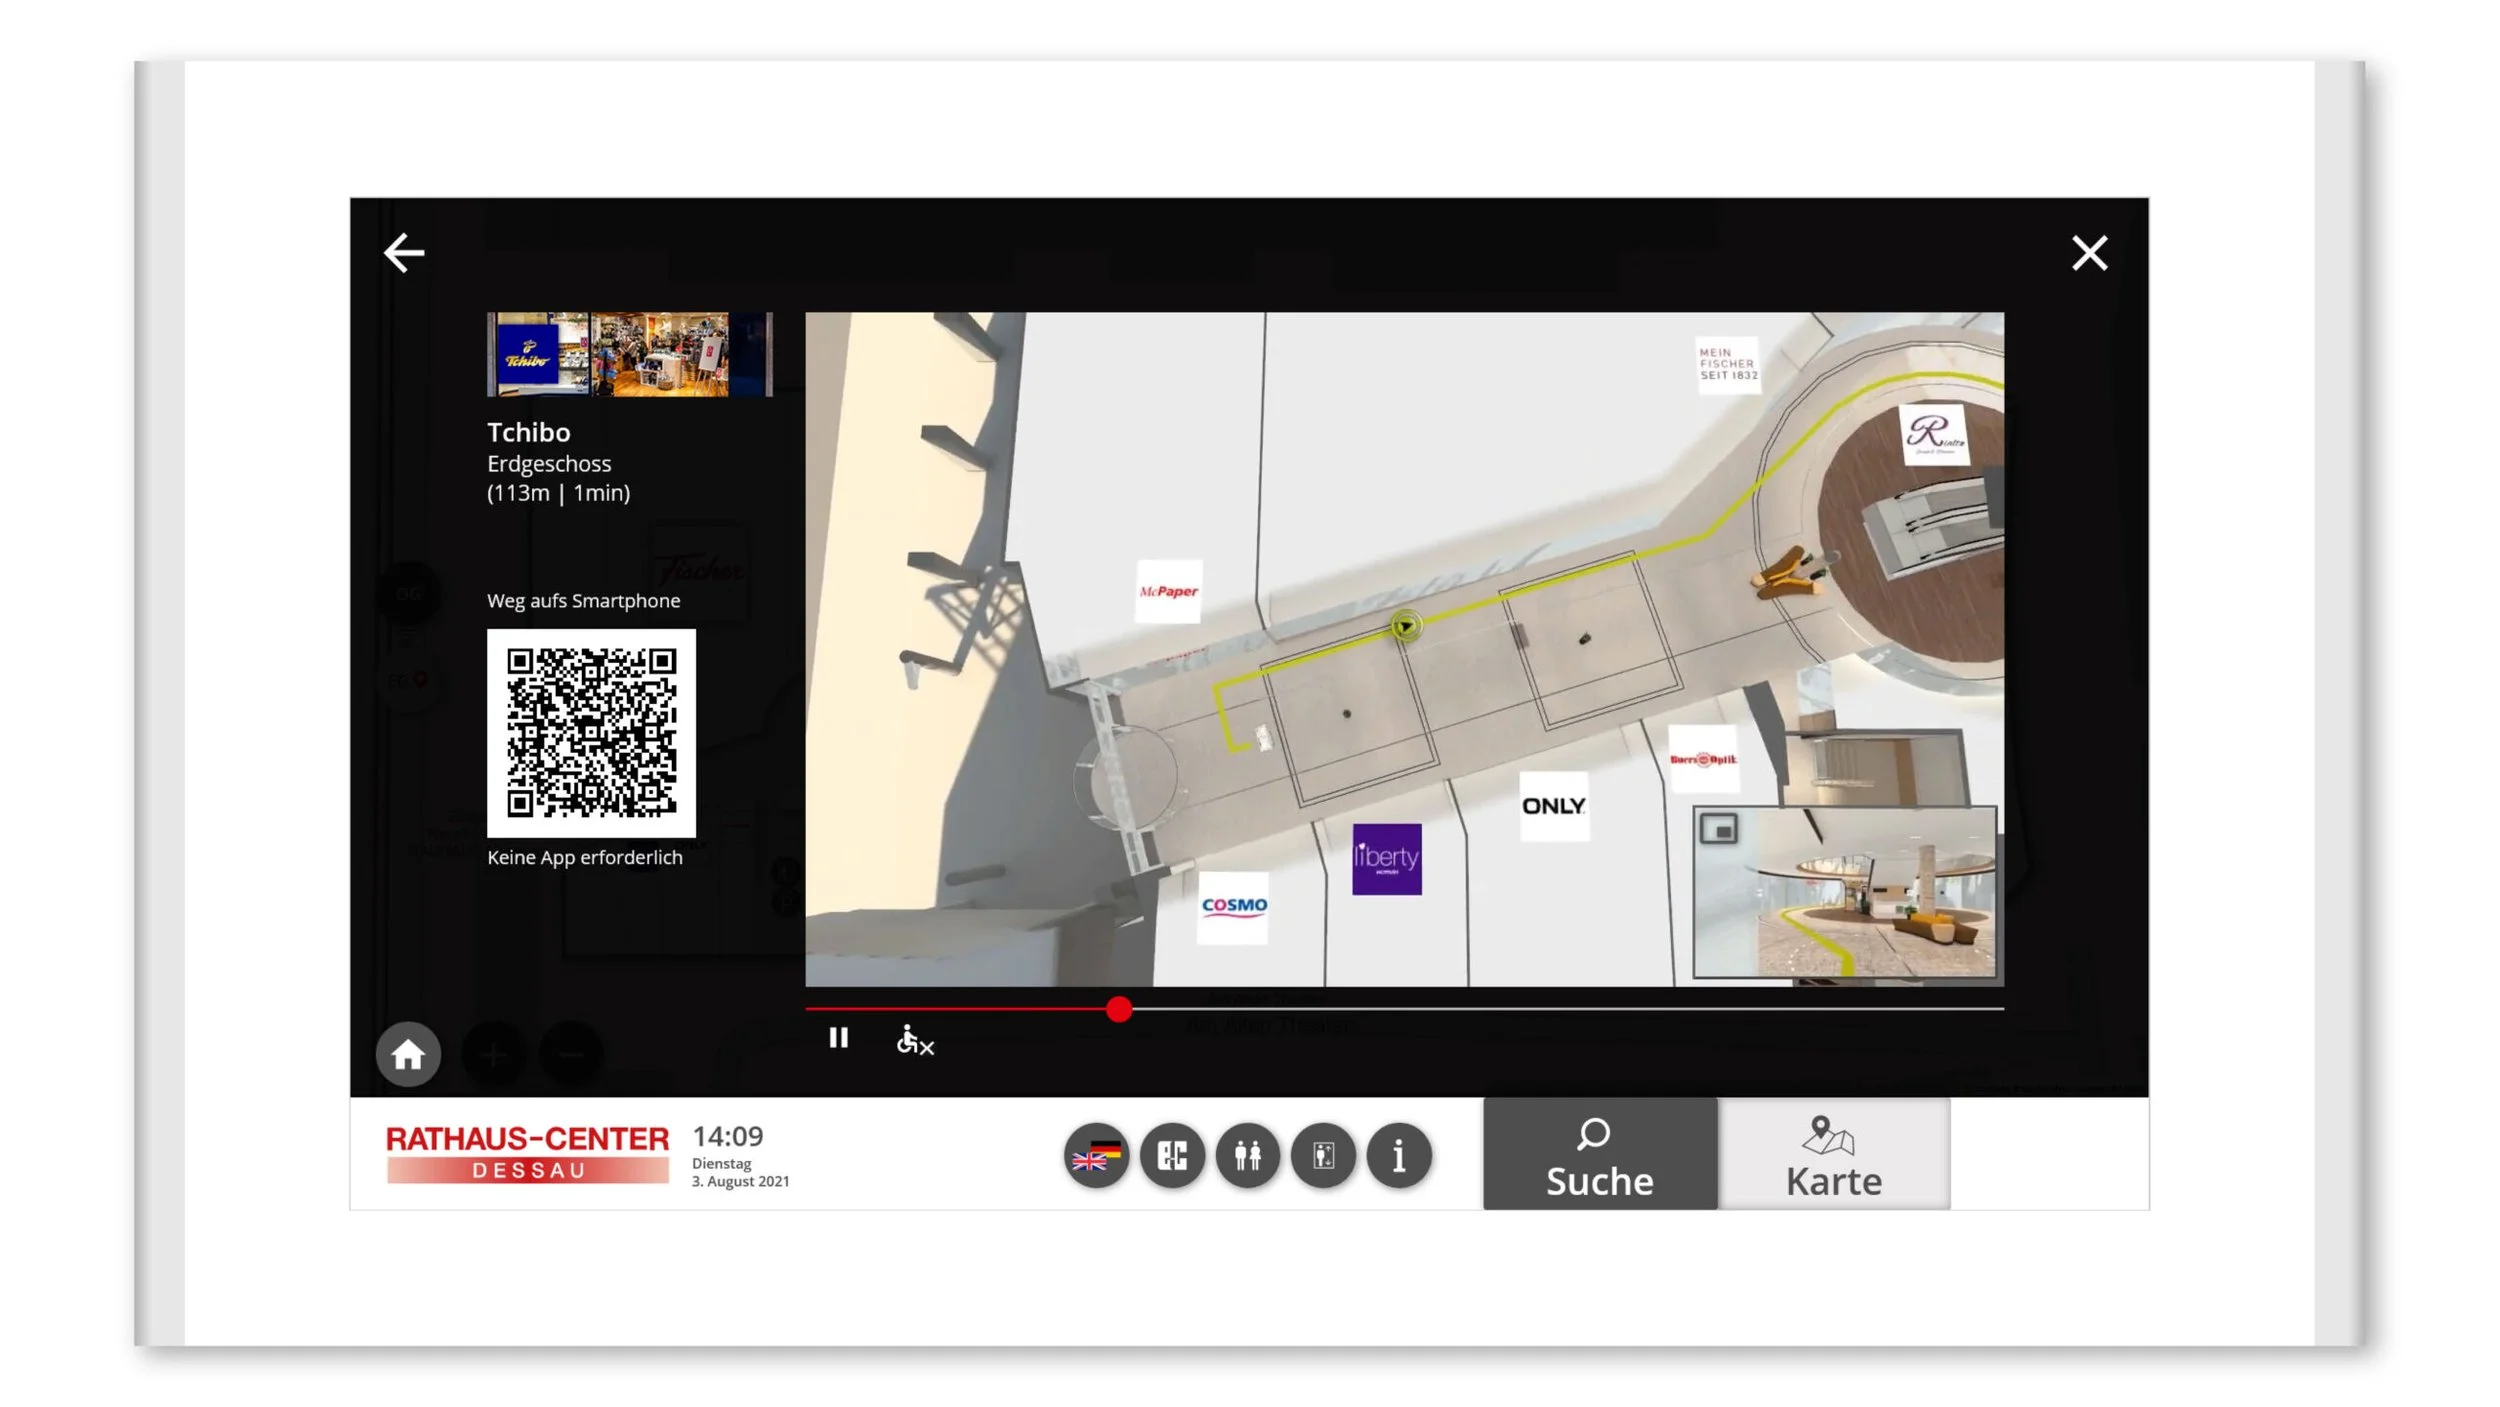Open the information 'i' button
This screenshot has width=2500, height=1407.
pyautogui.click(x=1398, y=1156)
